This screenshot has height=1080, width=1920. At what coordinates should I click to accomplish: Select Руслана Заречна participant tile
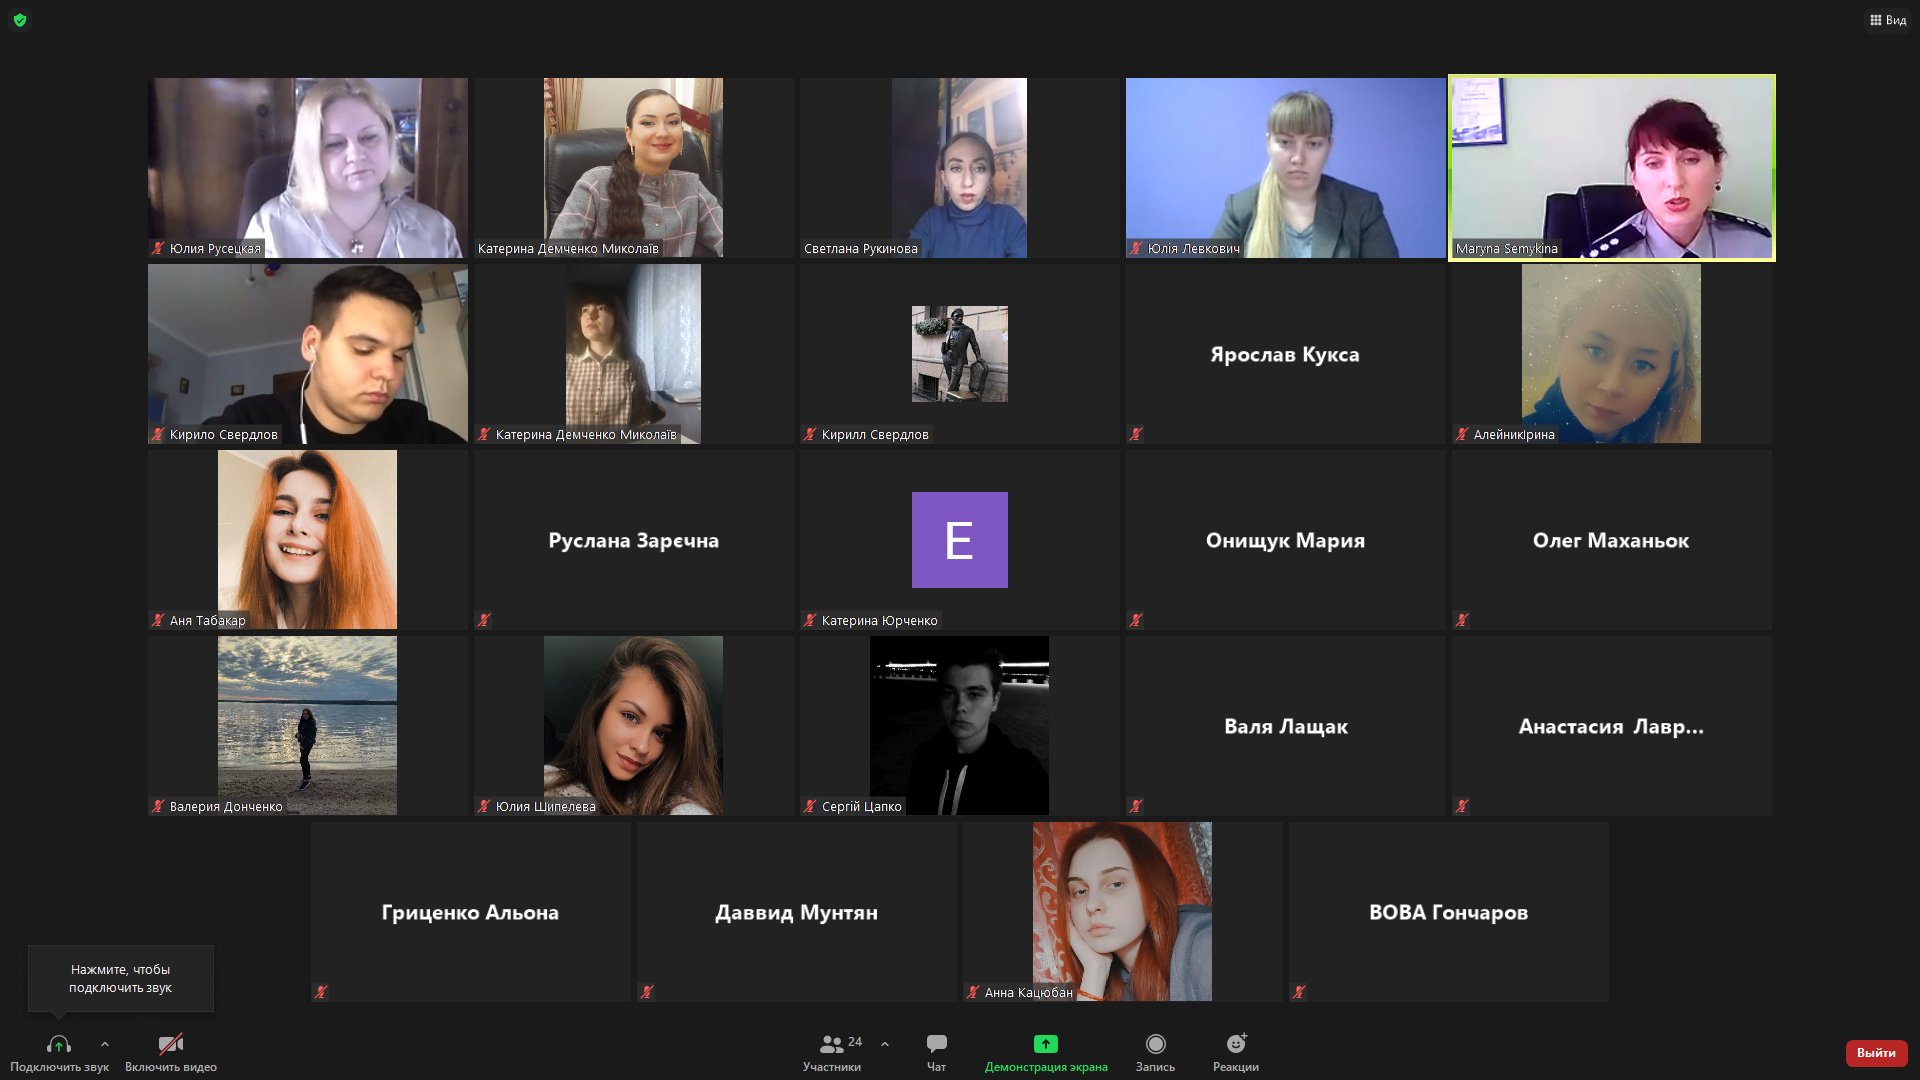tap(633, 540)
